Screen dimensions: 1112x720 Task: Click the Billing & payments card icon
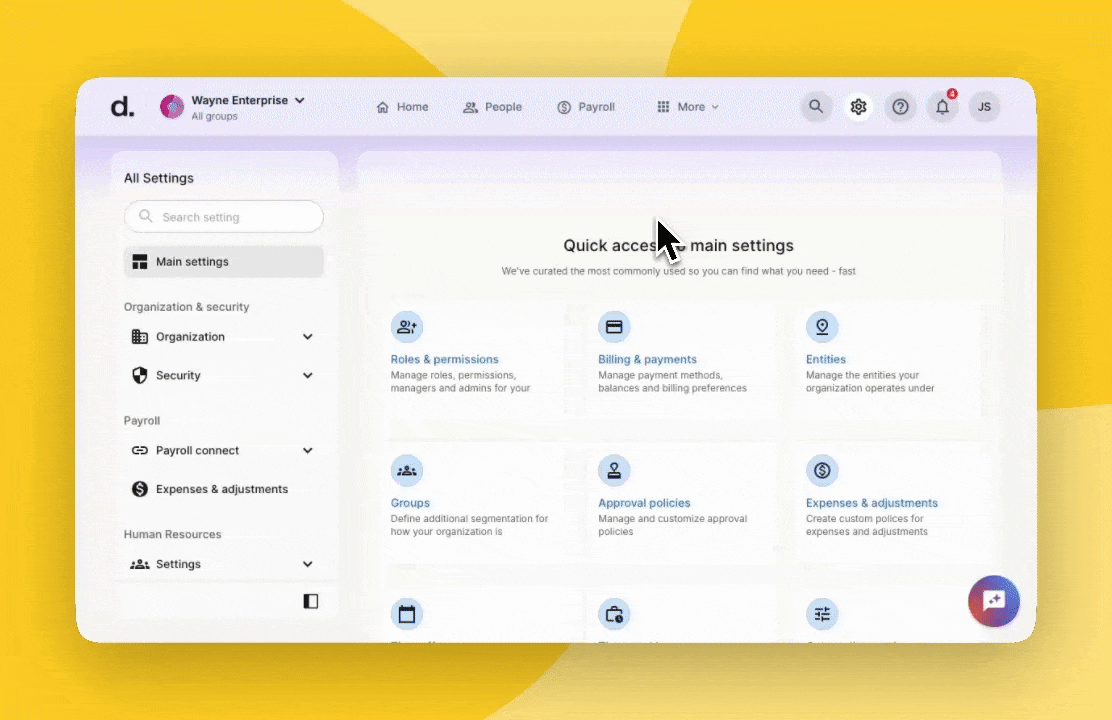[x=614, y=327]
